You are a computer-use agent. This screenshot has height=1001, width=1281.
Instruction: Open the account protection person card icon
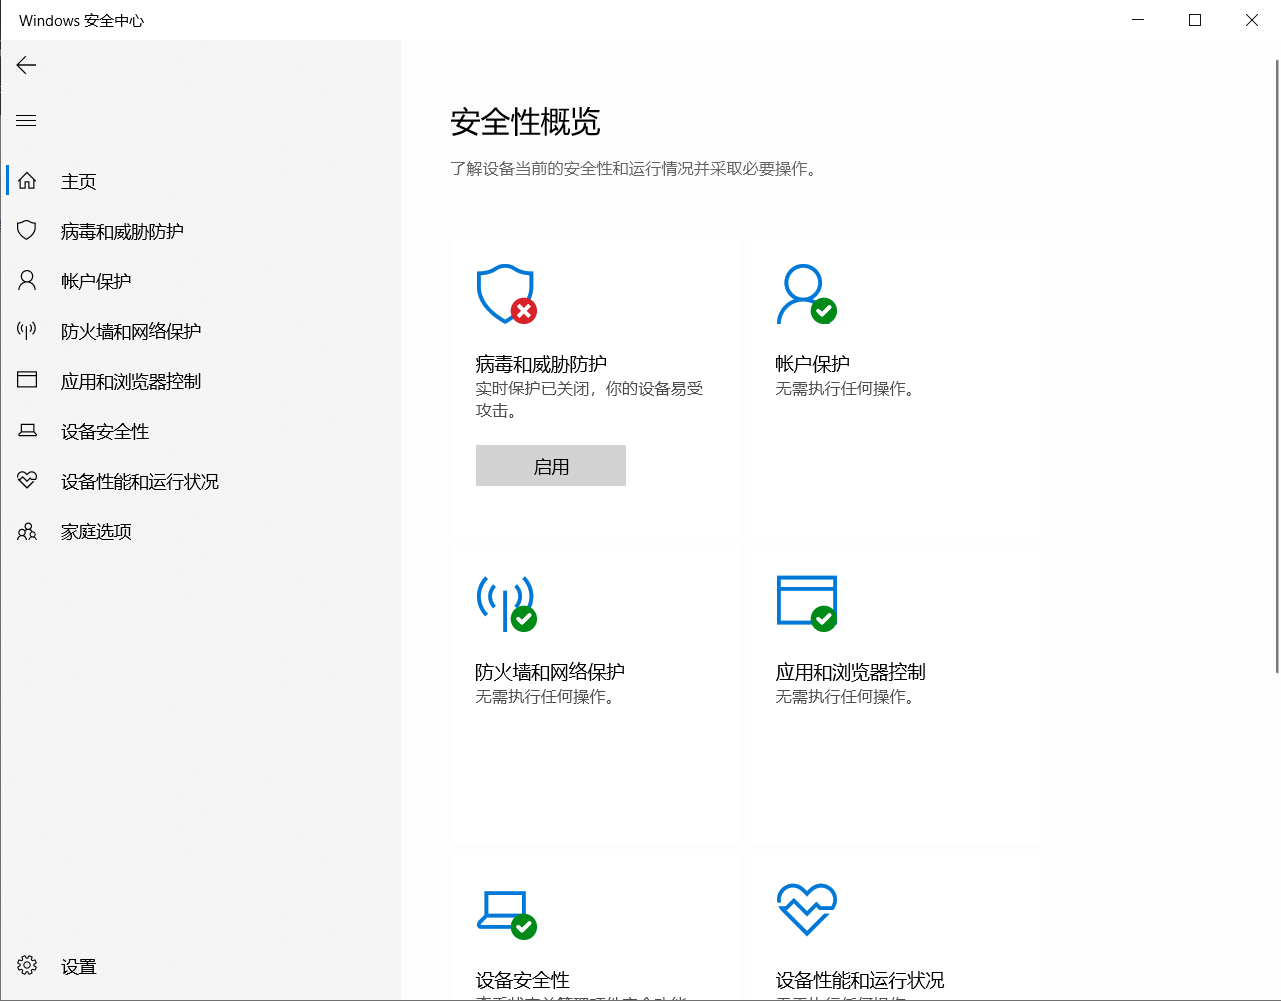click(807, 294)
